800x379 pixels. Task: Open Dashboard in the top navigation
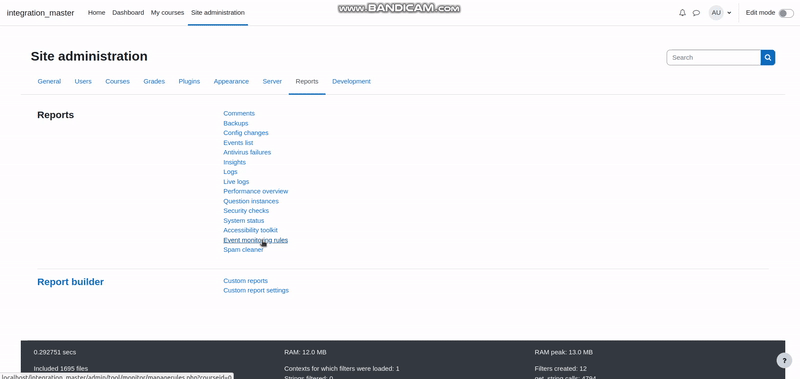tap(128, 13)
